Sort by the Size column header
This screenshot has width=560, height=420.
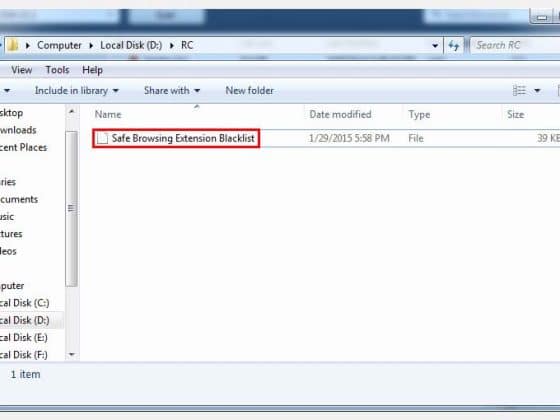(516, 115)
